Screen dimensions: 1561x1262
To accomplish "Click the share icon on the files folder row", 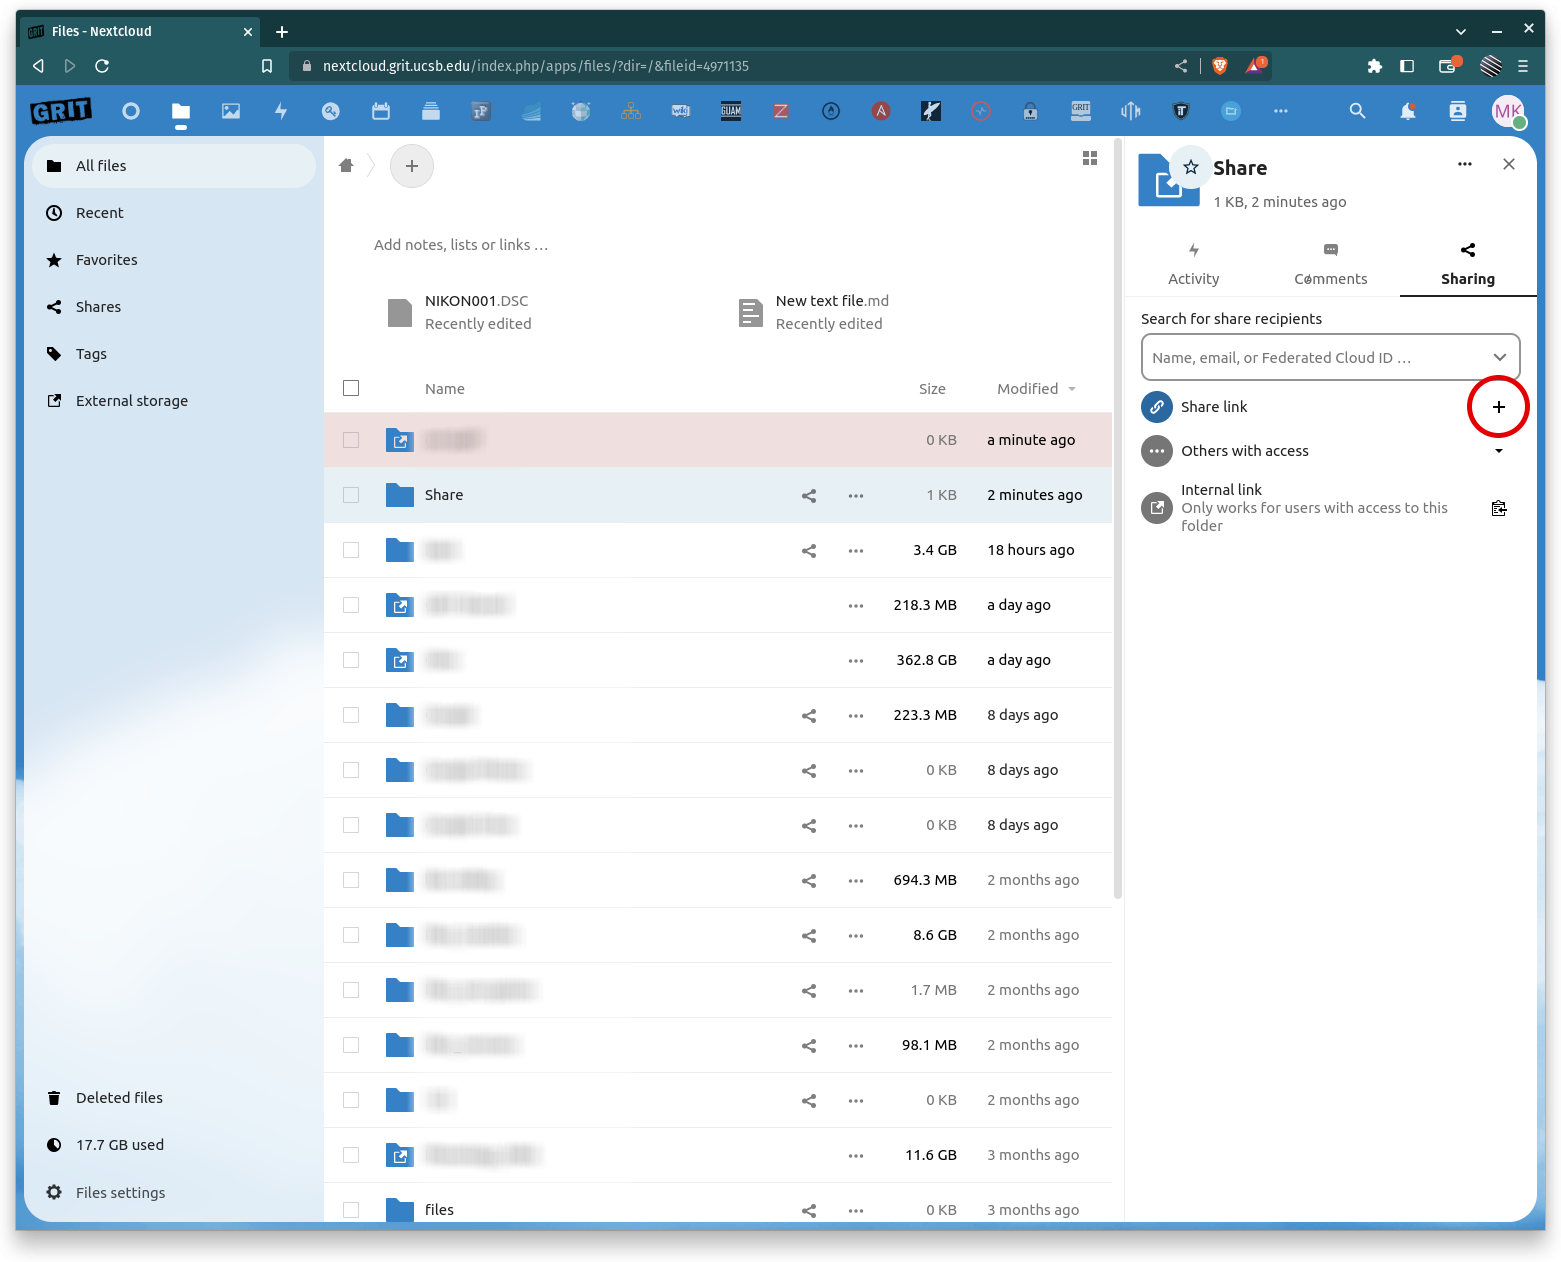I will pyautogui.click(x=809, y=1210).
